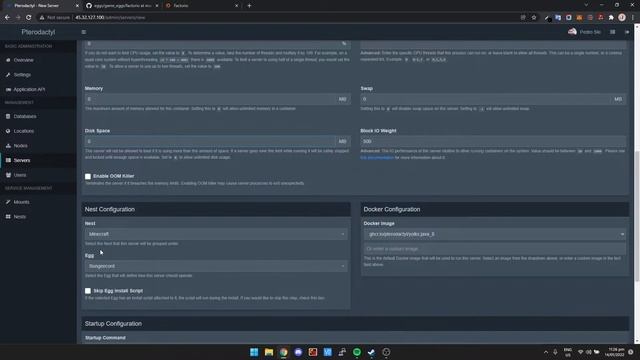Open the tab search chevron
Image resolution: width=640 pixels, height=360 pixels.
(586, 5)
